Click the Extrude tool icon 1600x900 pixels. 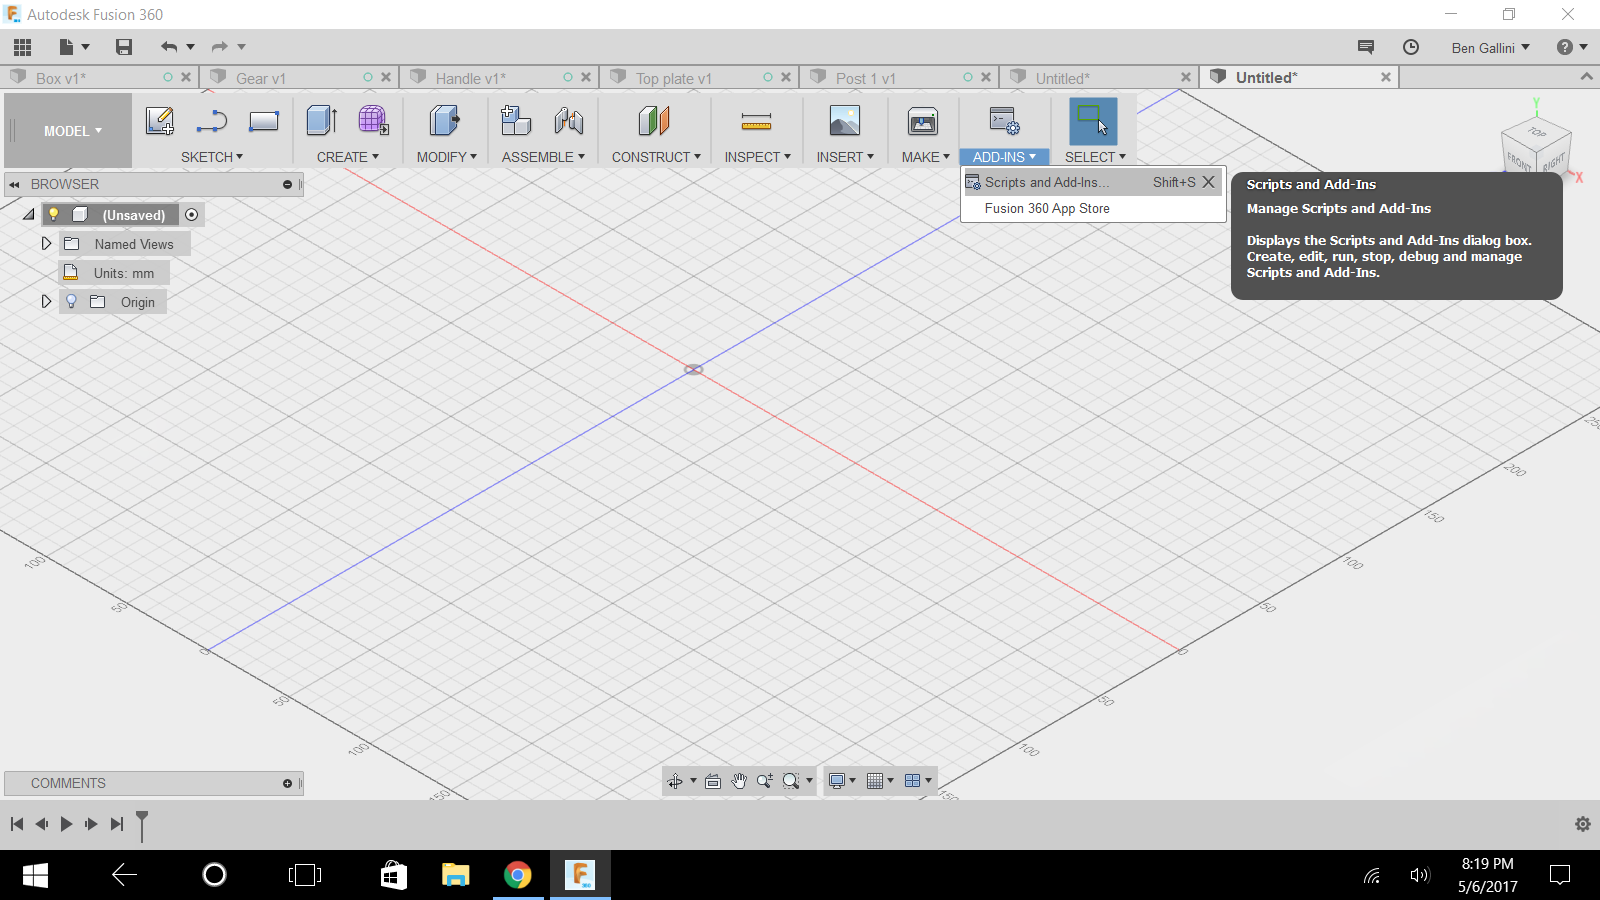click(x=322, y=121)
